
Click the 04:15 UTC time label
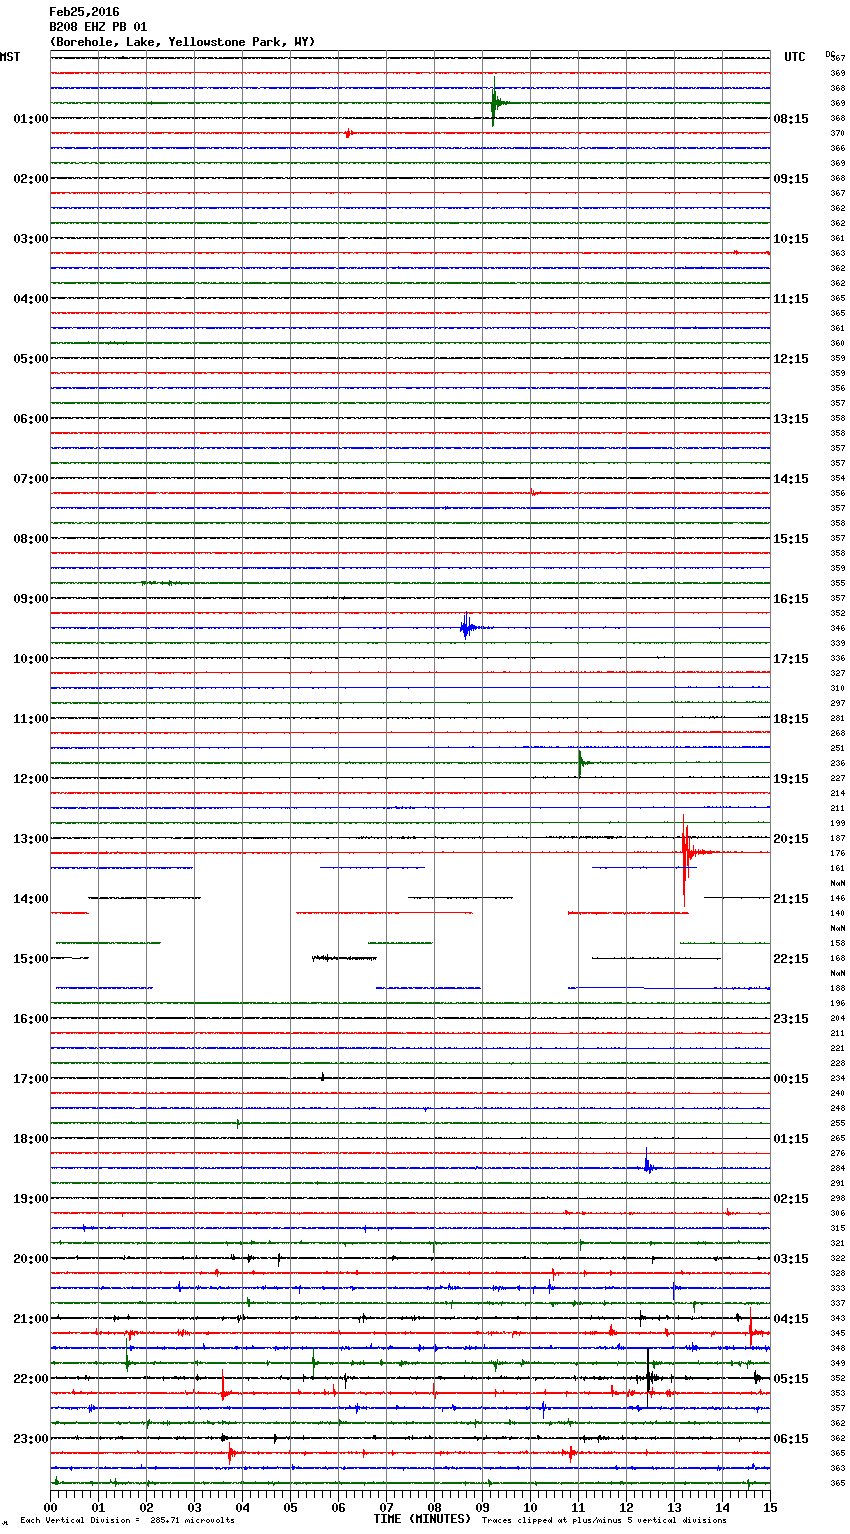coord(791,1319)
